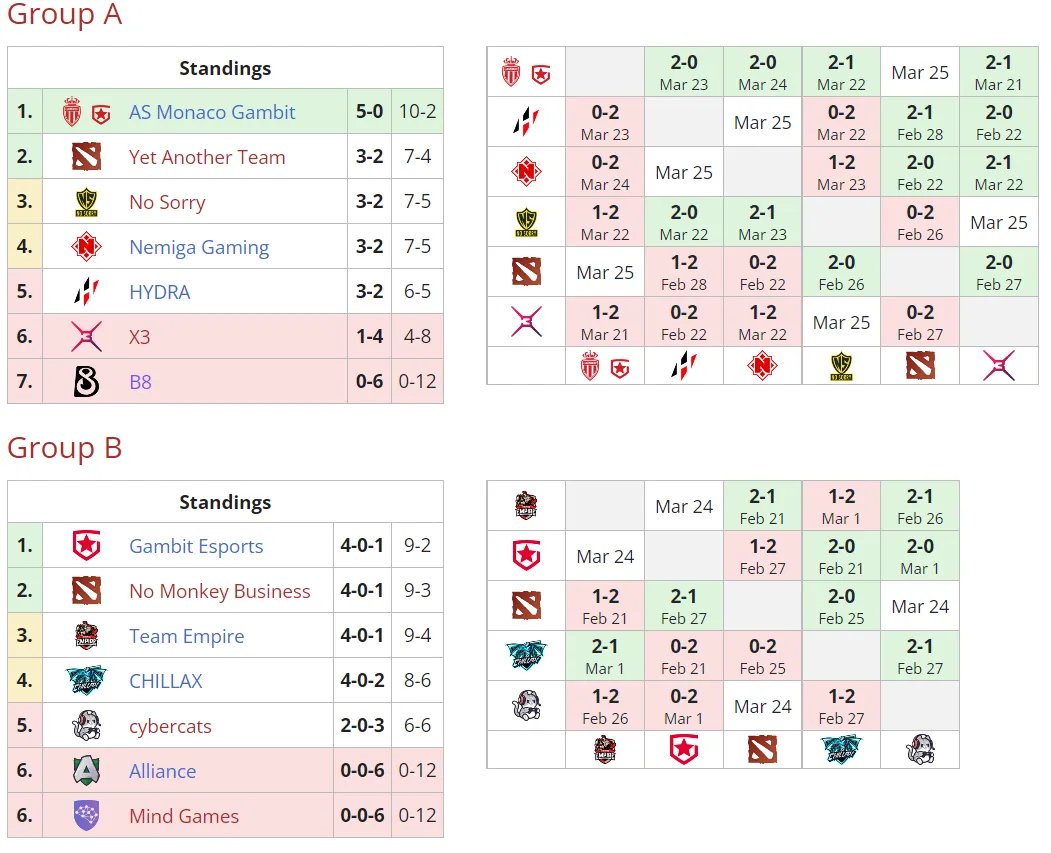Viewport: 1051px width, 853px height.
Task: Click the X3 logo in Group A standings
Action: click(86, 336)
